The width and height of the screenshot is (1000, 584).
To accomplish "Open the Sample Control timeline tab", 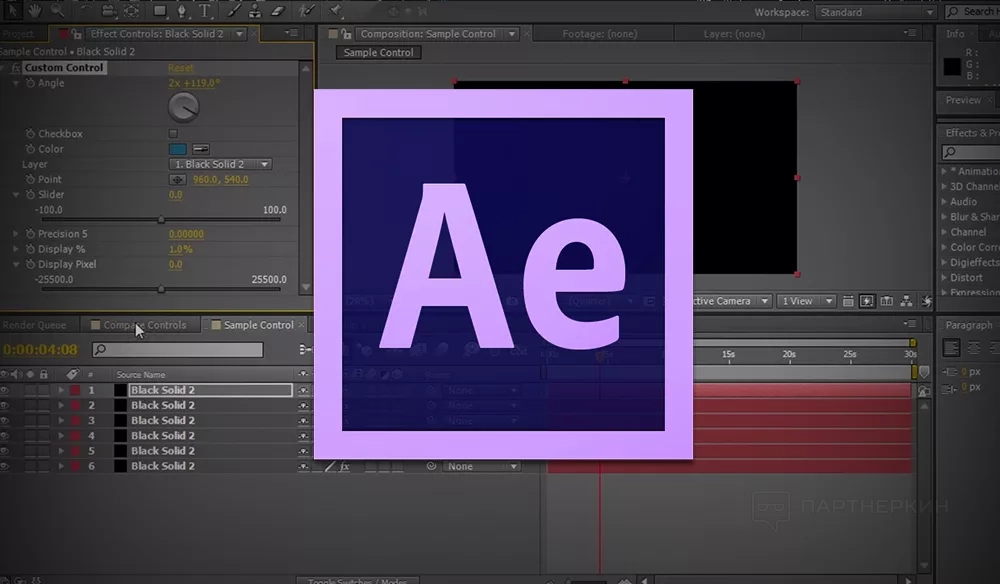I will point(258,325).
